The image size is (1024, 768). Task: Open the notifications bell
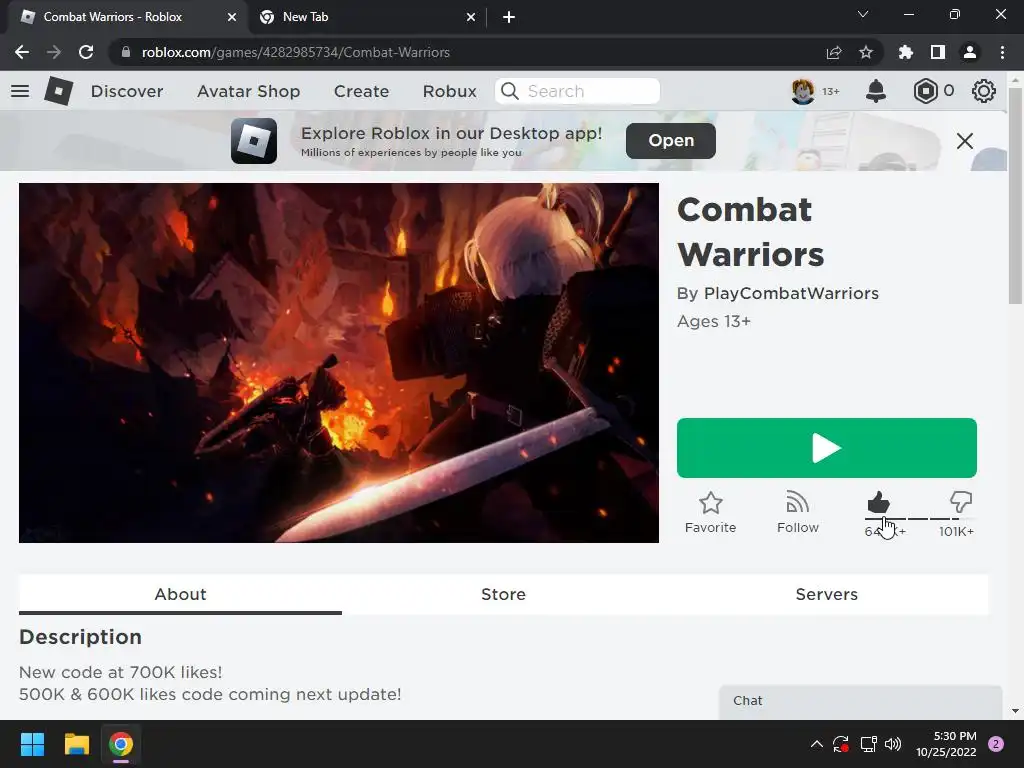click(876, 91)
